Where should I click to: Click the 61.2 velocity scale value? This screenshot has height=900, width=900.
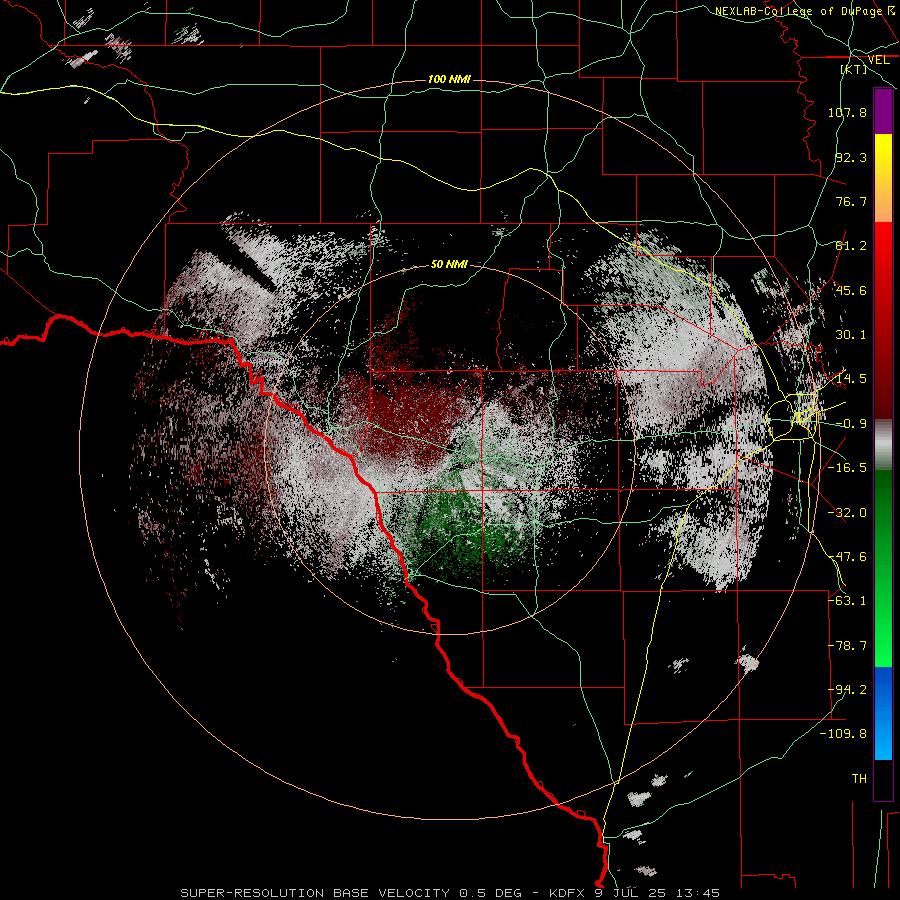tap(851, 246)
